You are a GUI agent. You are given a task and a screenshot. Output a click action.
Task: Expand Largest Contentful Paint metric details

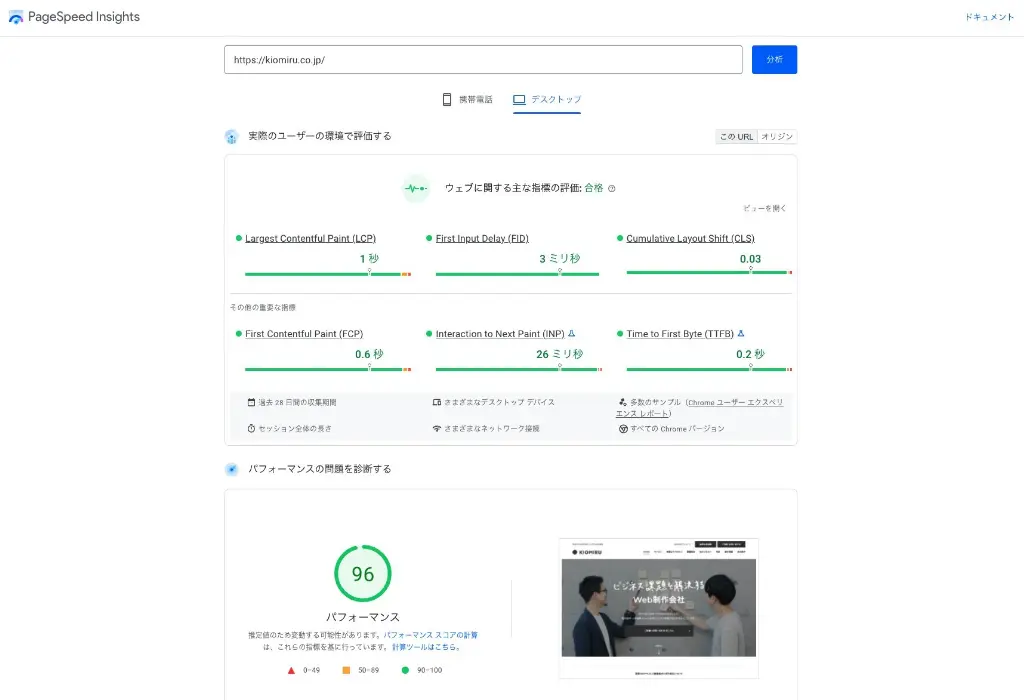pos(312,238)
